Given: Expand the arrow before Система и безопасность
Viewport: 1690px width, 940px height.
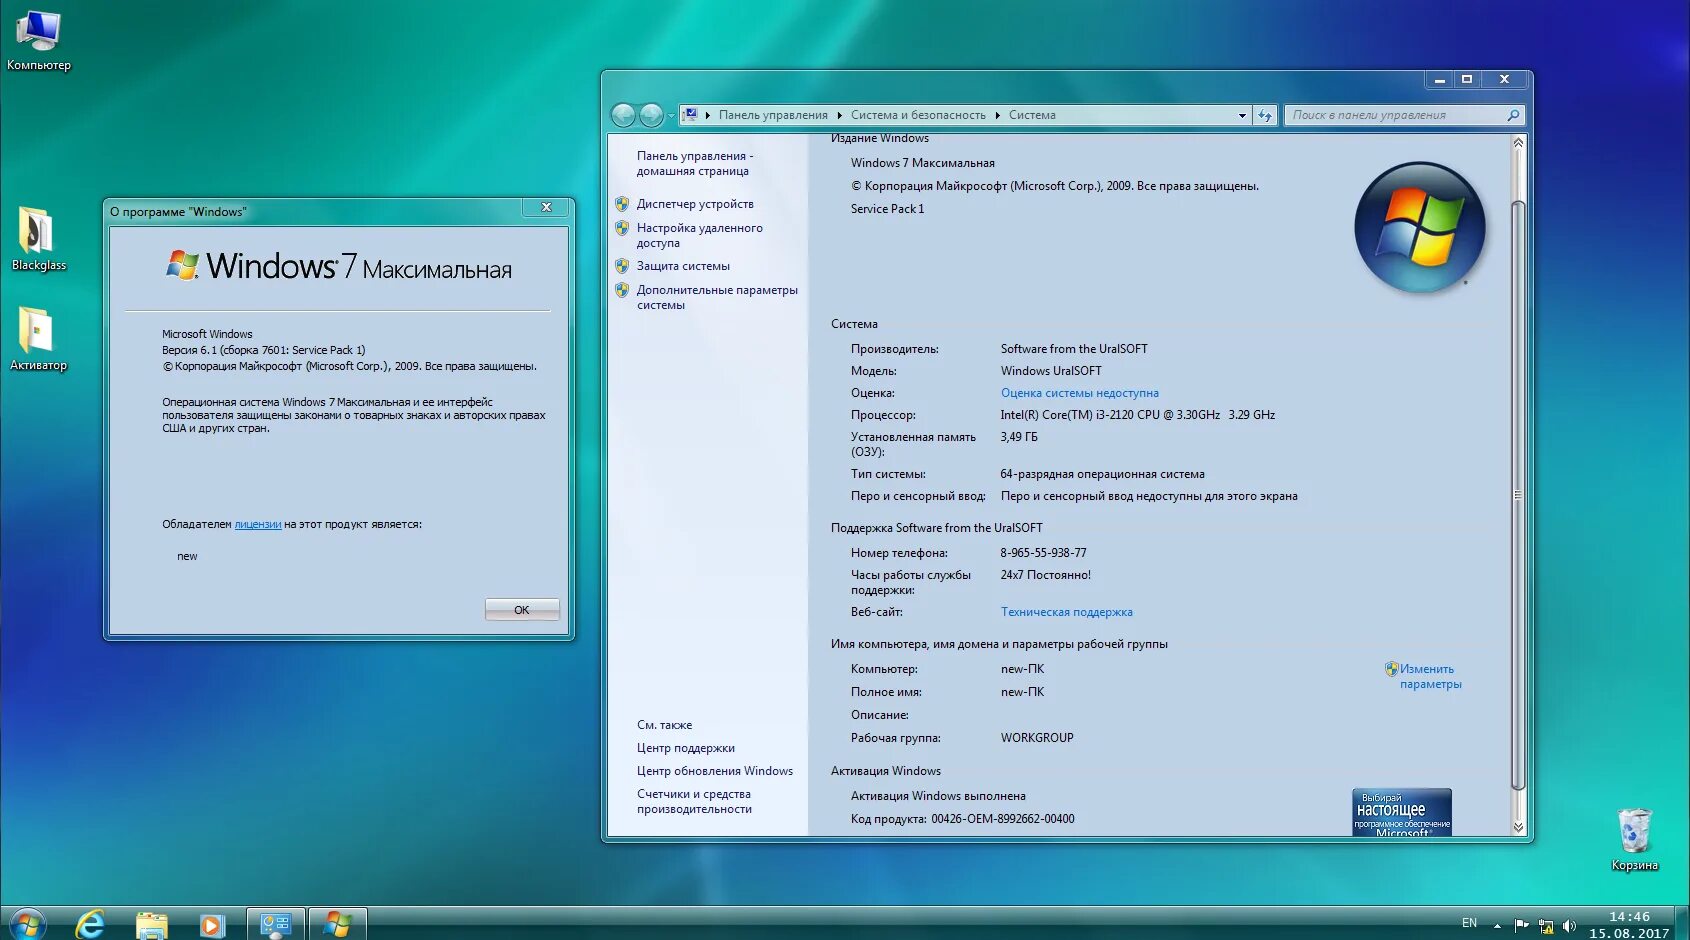Looking at the screenshot, I should click(x=839, y=115).
